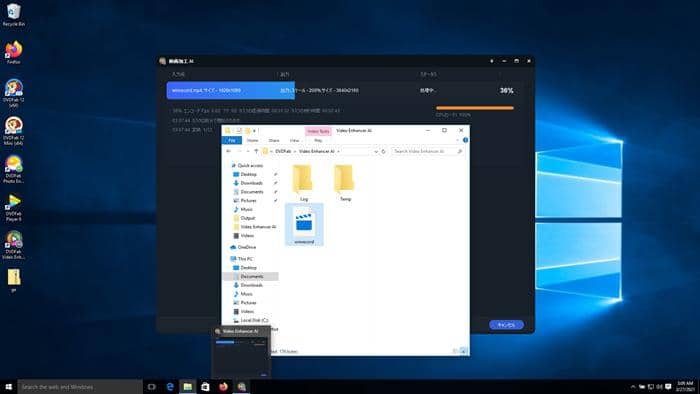Screen dimensions: 700x394
Task: Open the Play tab under Video Tools
Action: pos(318,141)
